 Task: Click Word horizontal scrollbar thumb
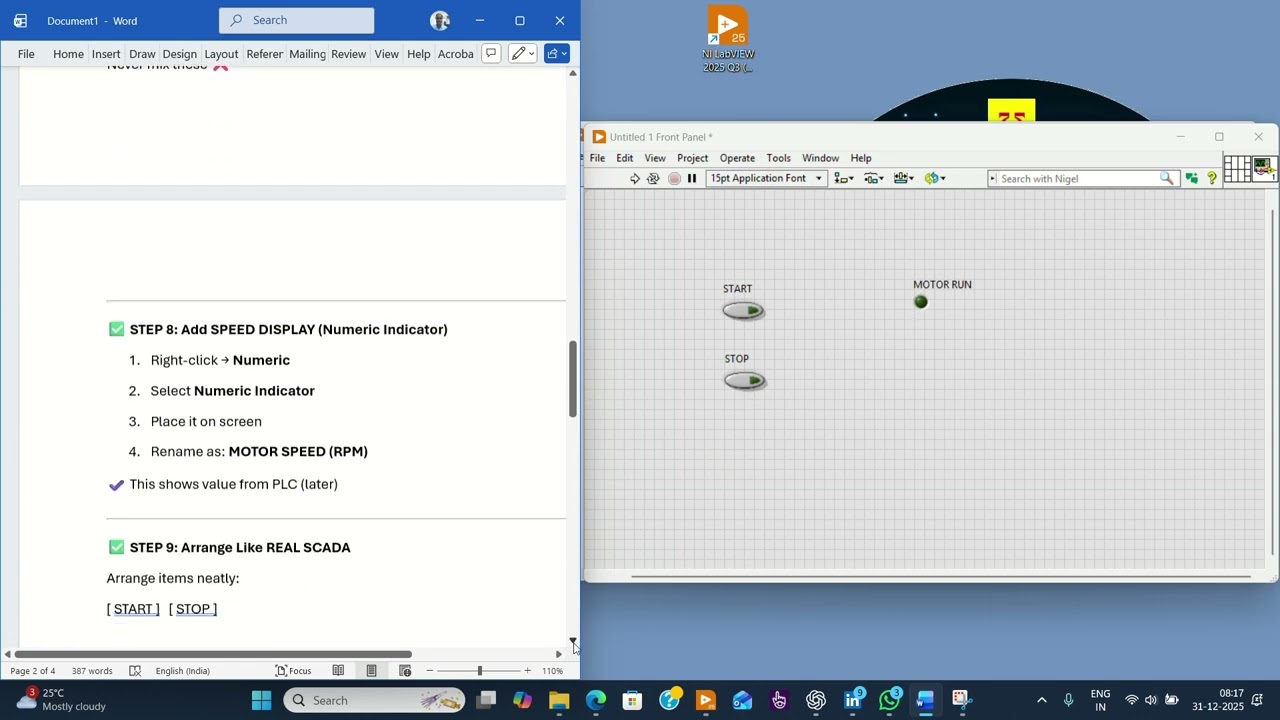click(x=213, y=654)
